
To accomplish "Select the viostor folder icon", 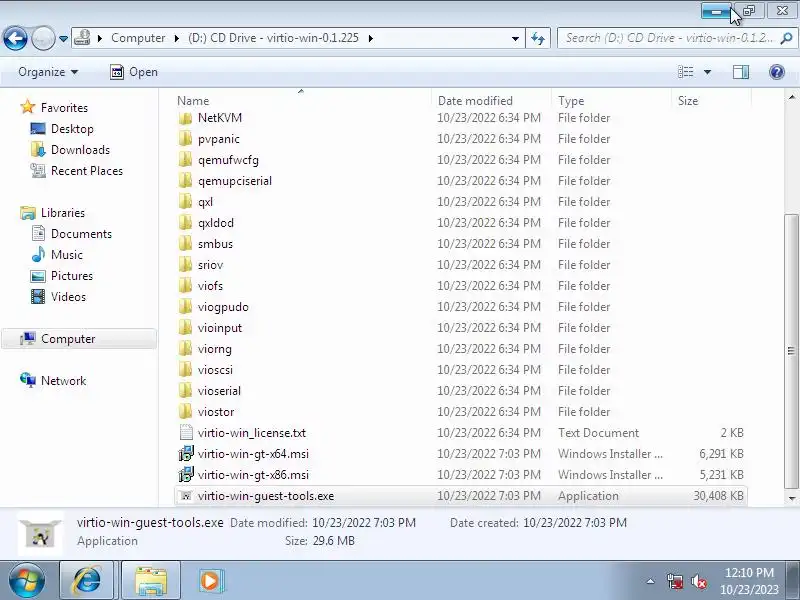I will pyautogui.click(x=186, y=411).
